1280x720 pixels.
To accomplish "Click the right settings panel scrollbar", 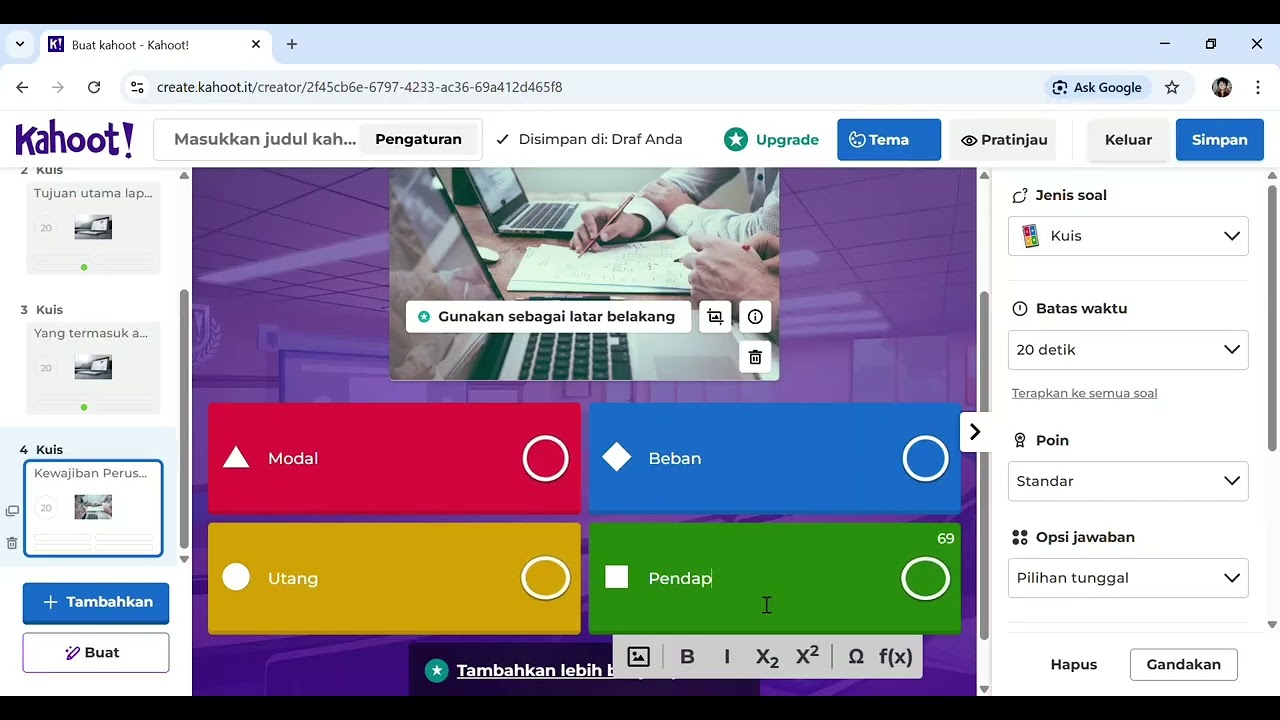I will (1272, 317).
